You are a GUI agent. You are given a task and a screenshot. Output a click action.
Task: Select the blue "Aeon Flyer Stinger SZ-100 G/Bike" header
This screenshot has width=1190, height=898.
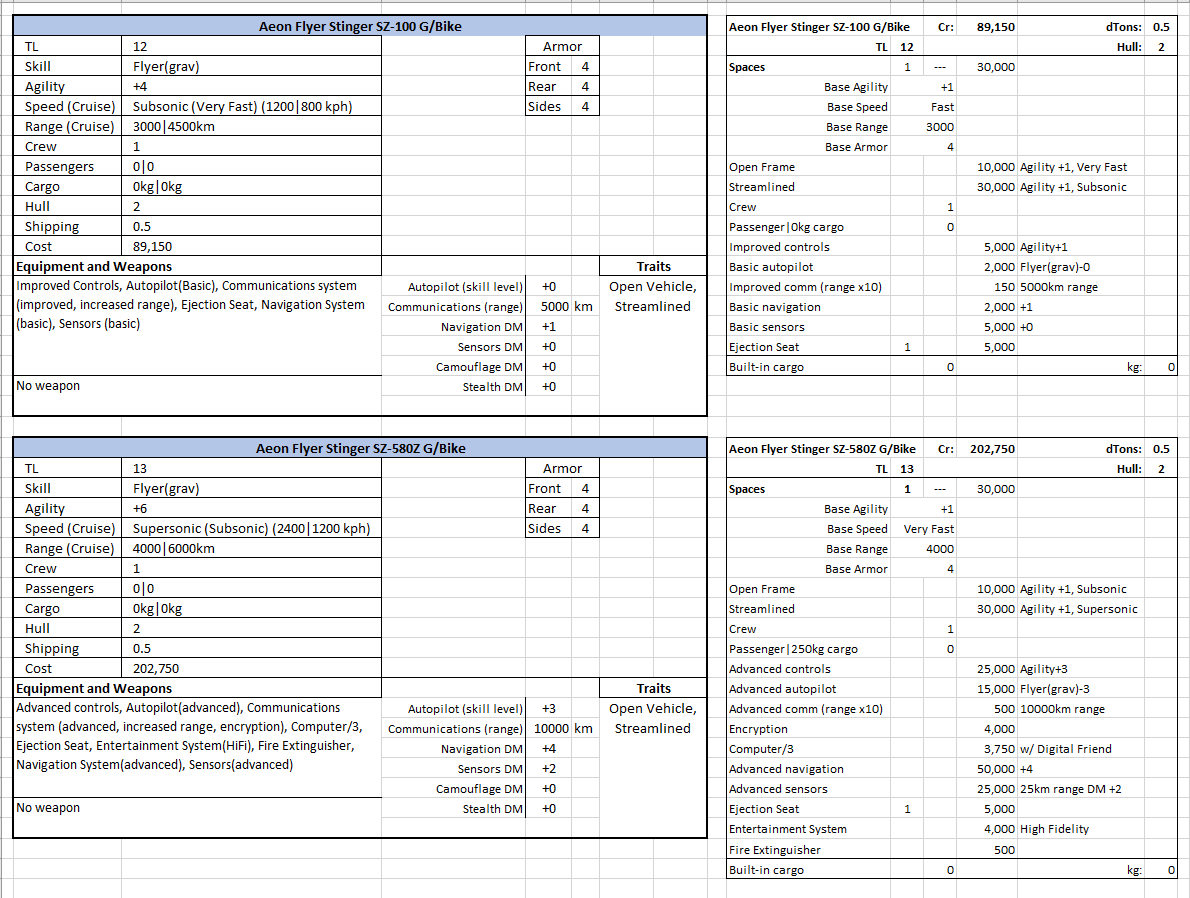tap(360, 27)
